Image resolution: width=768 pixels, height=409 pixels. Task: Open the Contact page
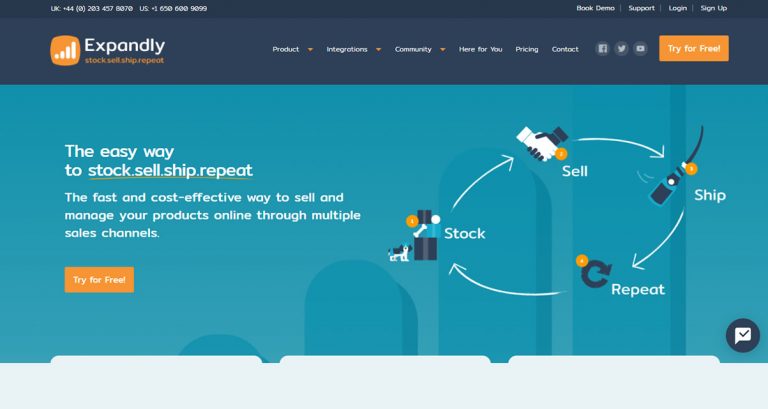coord(565,49)
